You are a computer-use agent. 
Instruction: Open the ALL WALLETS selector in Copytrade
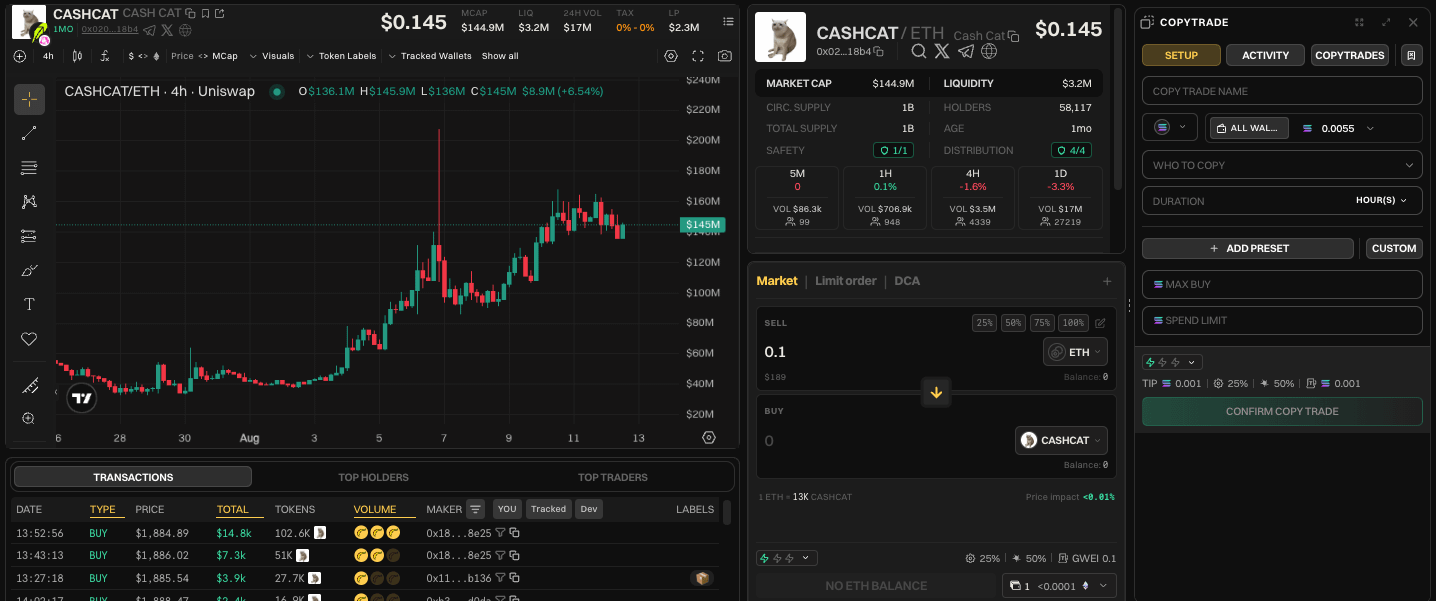click(x=1248, y=128)
